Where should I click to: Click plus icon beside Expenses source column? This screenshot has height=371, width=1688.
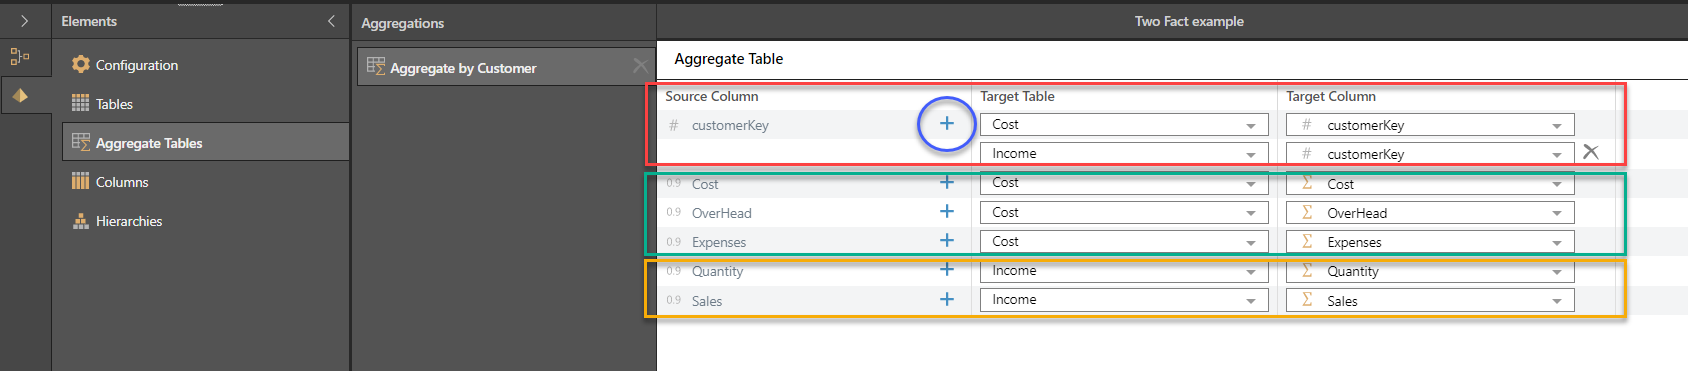(x=946, y=240)
